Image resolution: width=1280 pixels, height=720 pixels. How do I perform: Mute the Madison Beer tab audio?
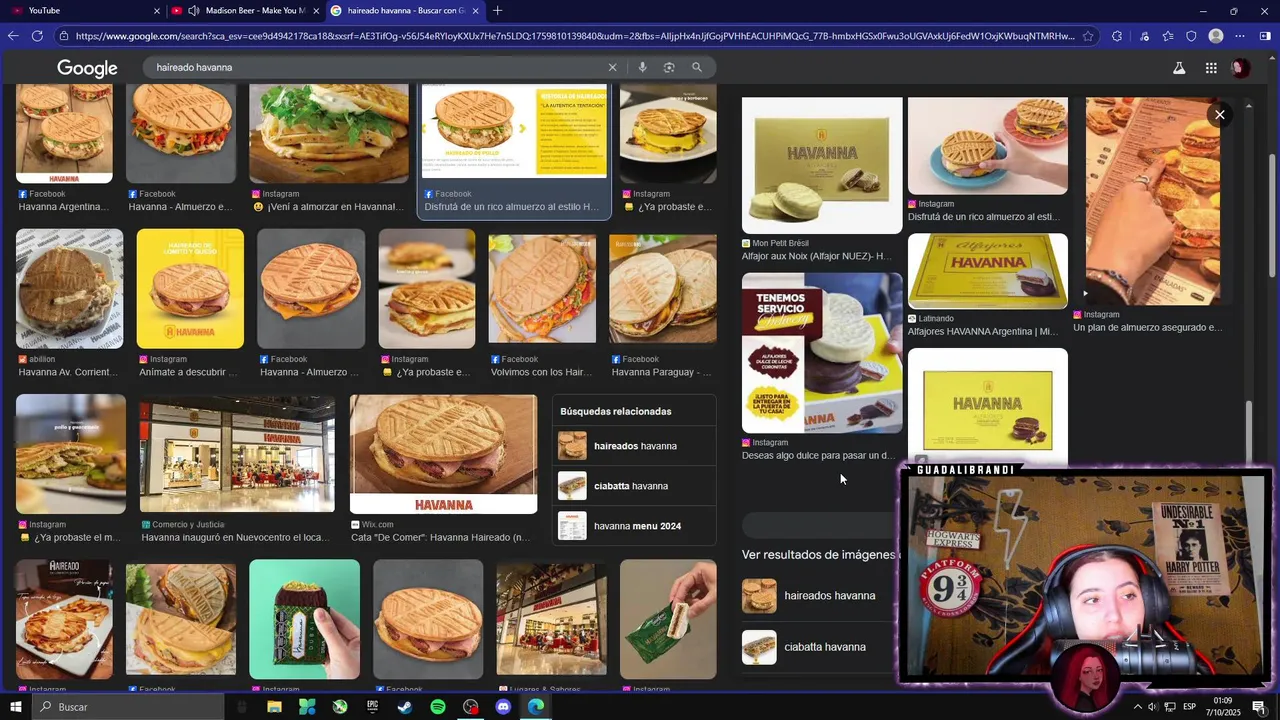pos(193,11)
